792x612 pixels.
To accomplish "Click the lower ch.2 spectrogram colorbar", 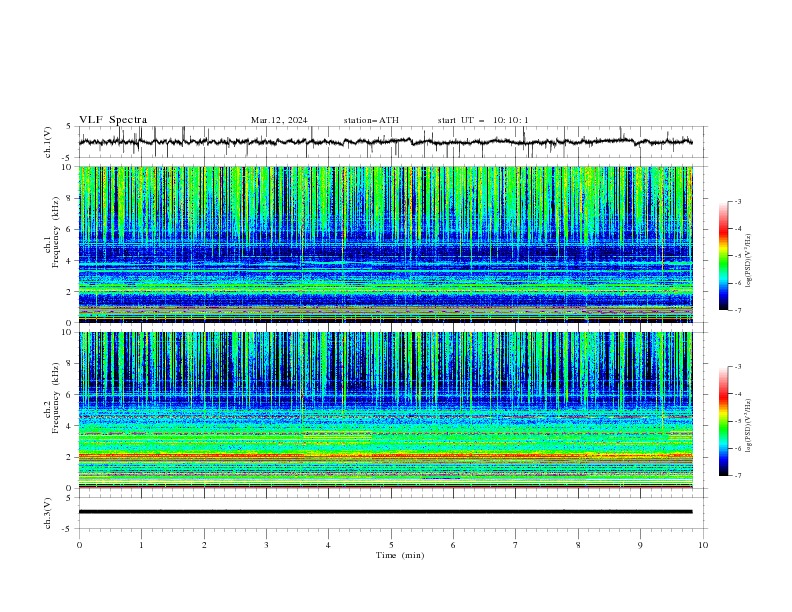I will 723,421.
